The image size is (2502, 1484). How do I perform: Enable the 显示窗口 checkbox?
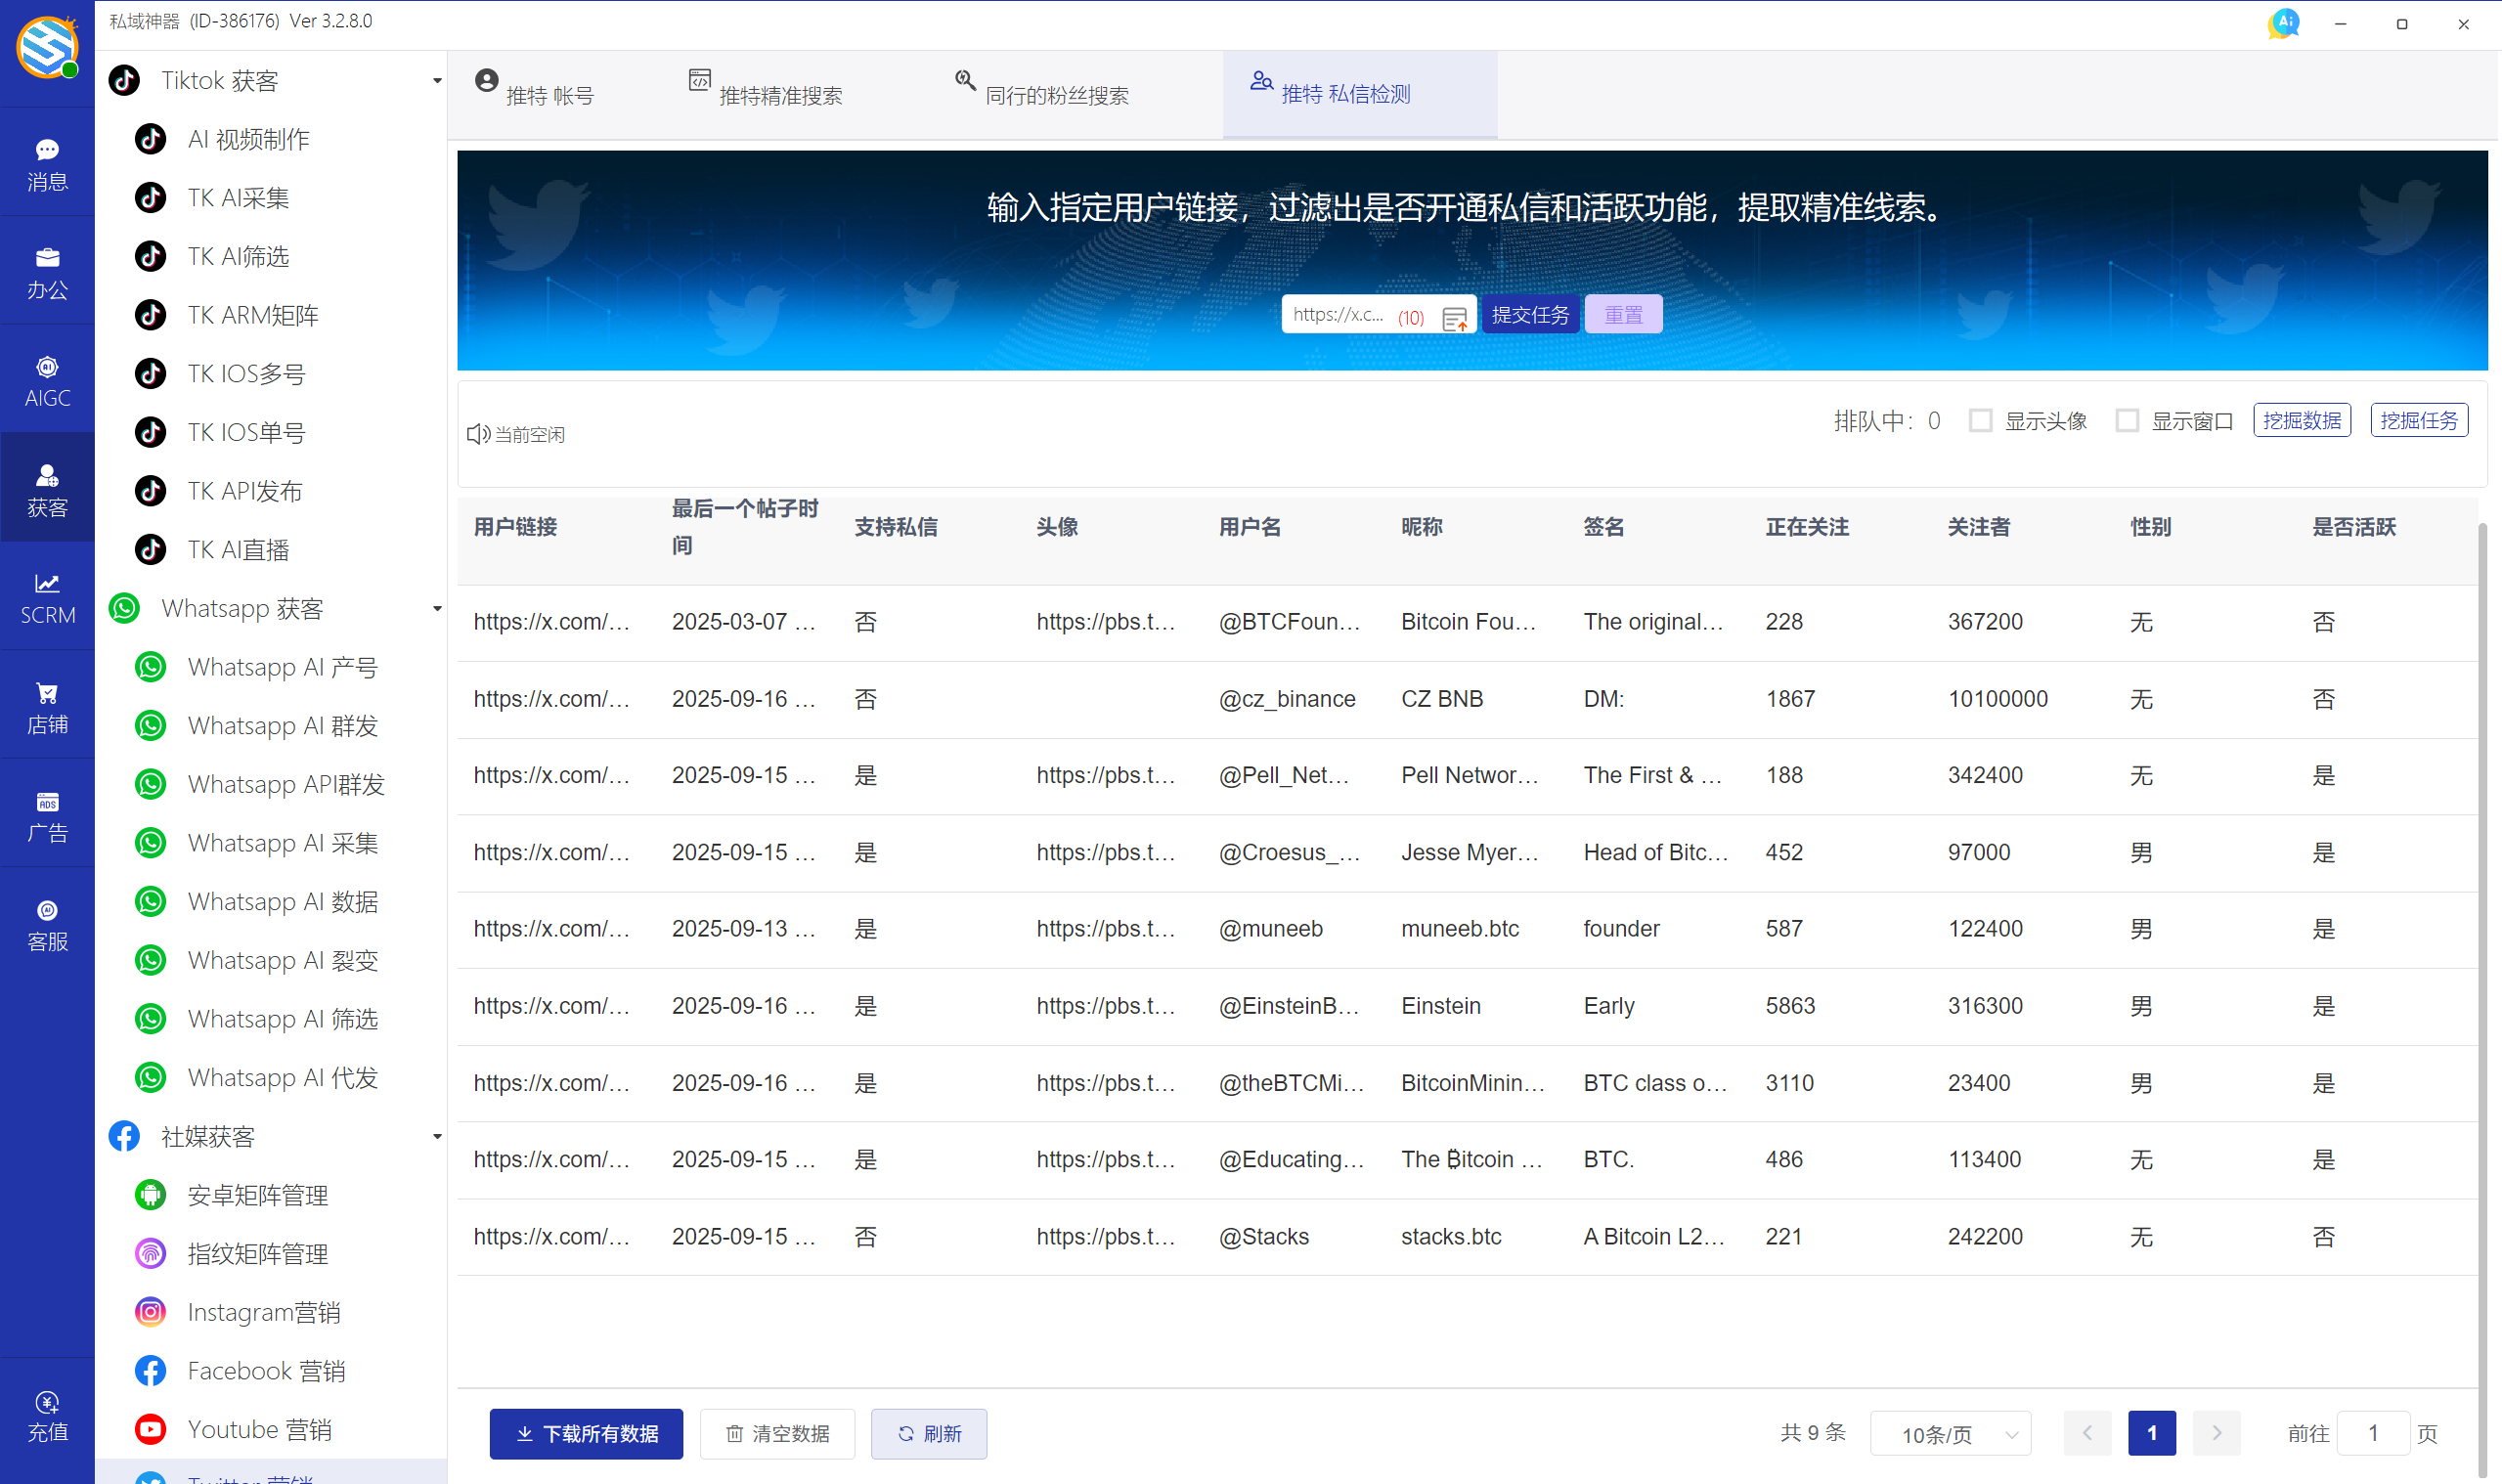click(2126, 420)
